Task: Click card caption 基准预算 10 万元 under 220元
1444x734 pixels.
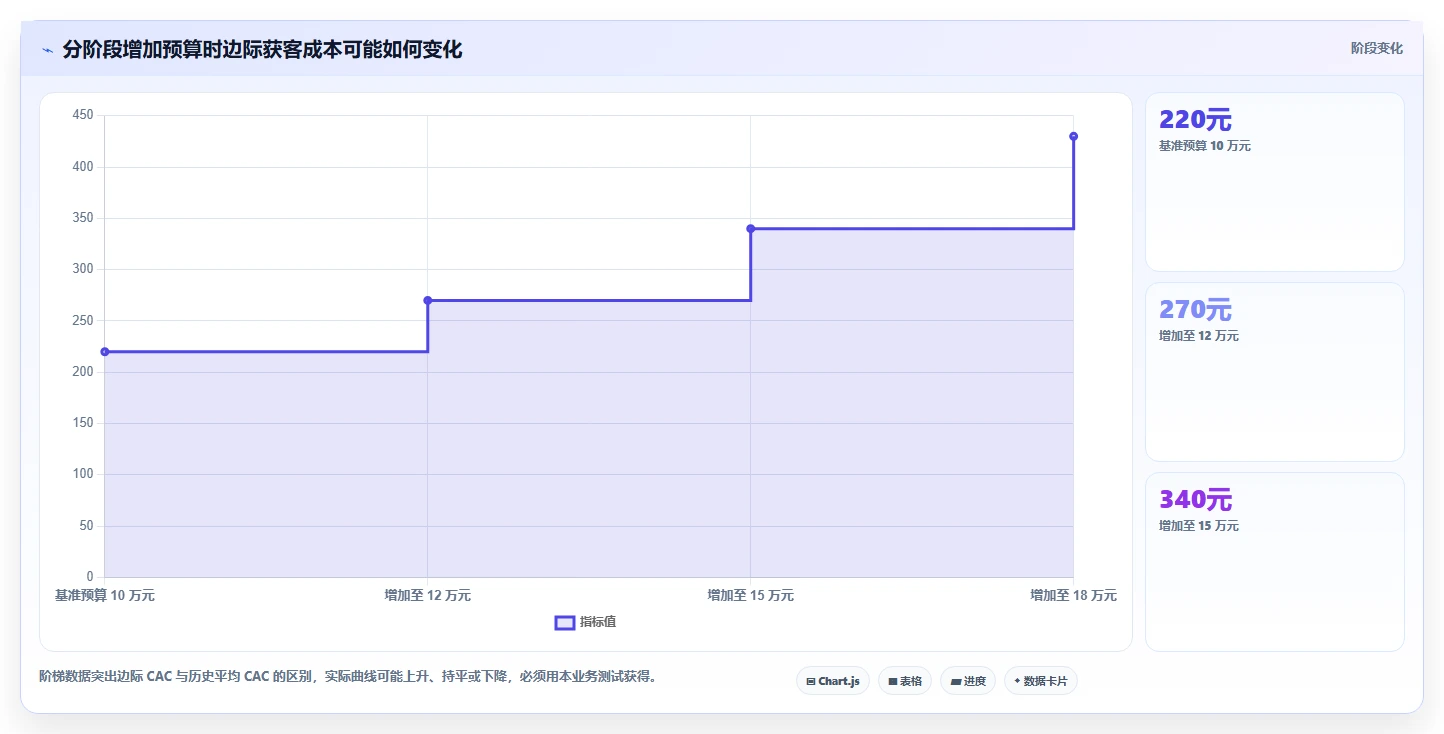Action: (x=1205, y=146)
